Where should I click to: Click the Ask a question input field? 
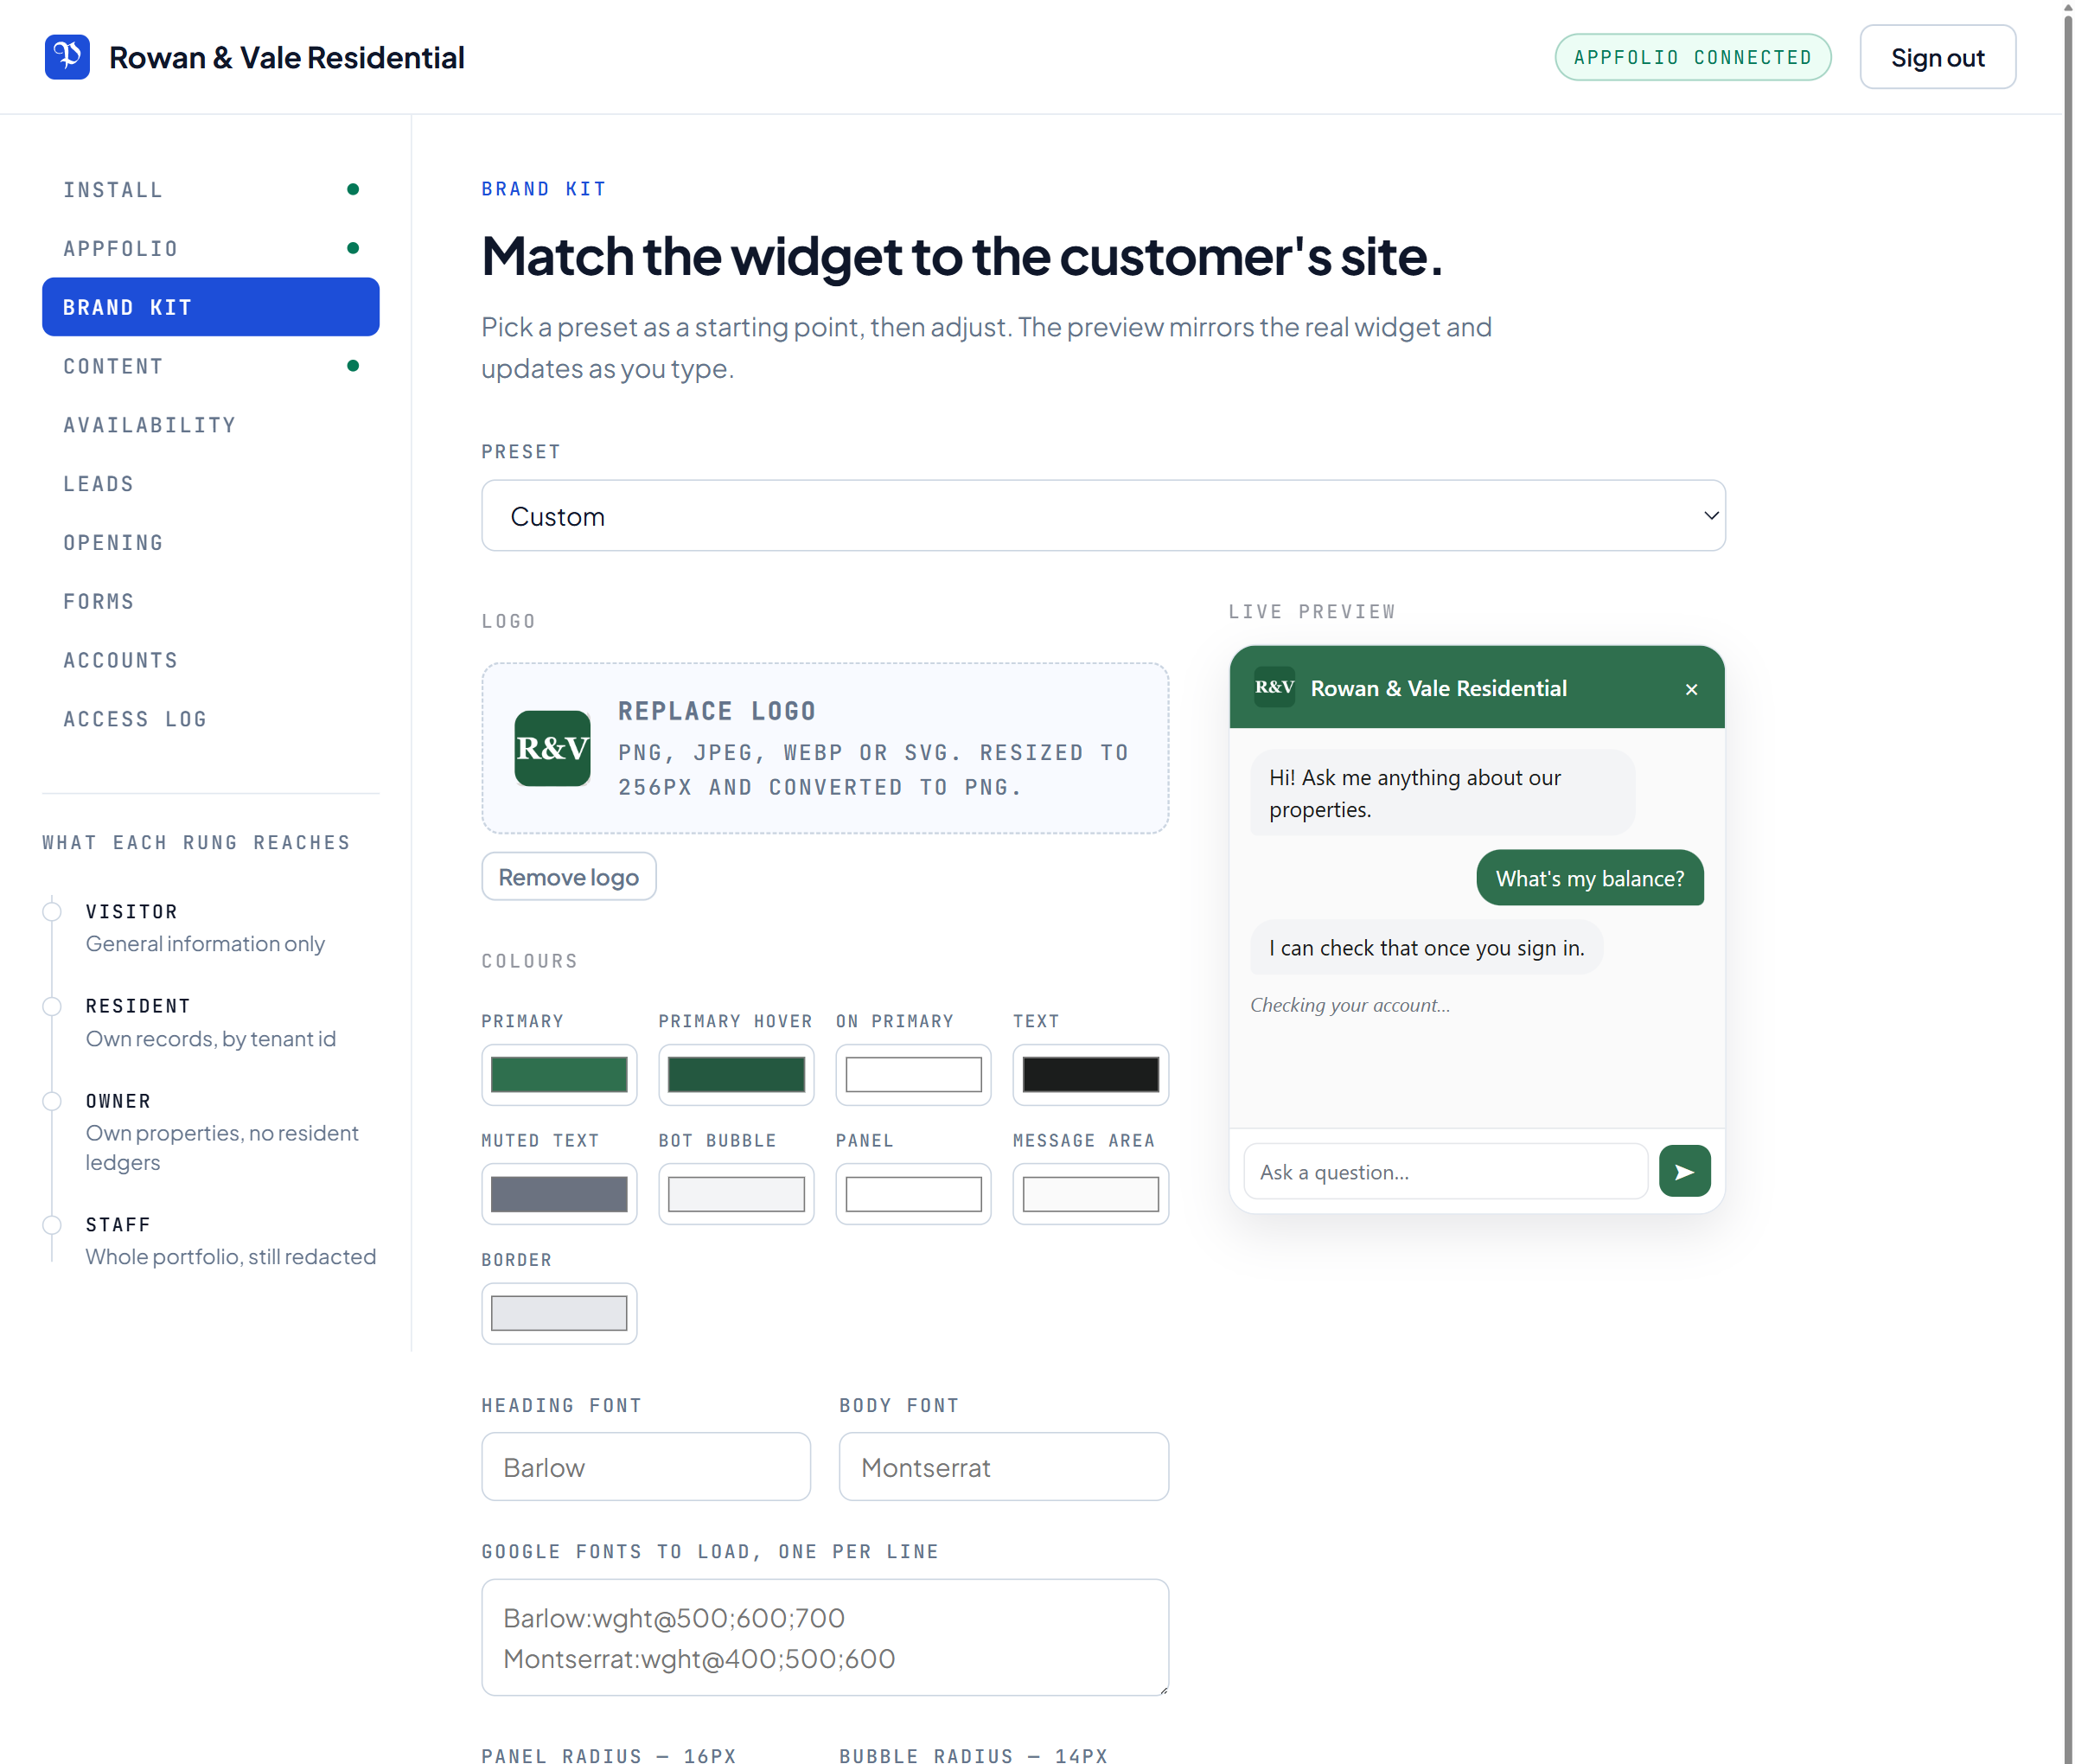pos(1445,1171)
